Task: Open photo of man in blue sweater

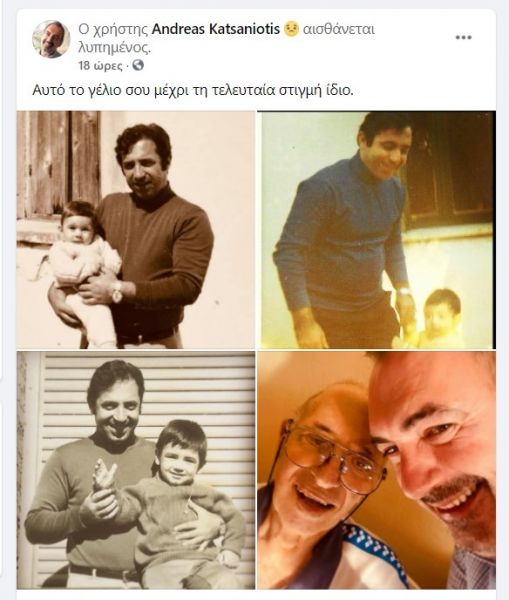Action: (x=377, y=230)
